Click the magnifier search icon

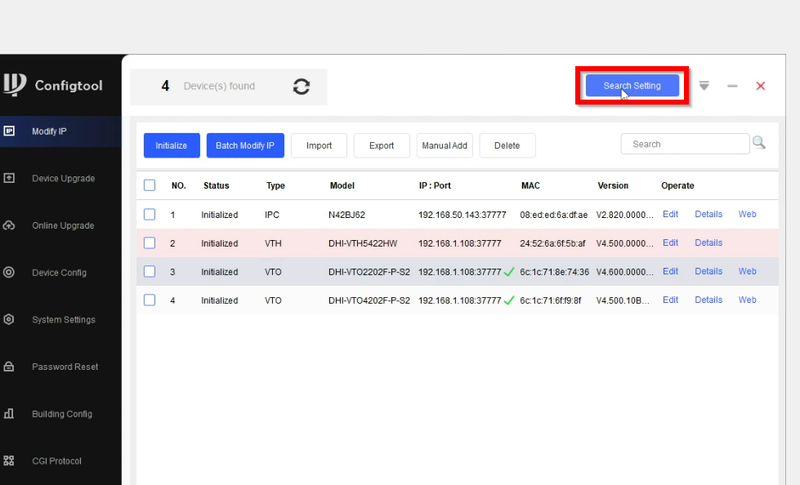(759, 143)
